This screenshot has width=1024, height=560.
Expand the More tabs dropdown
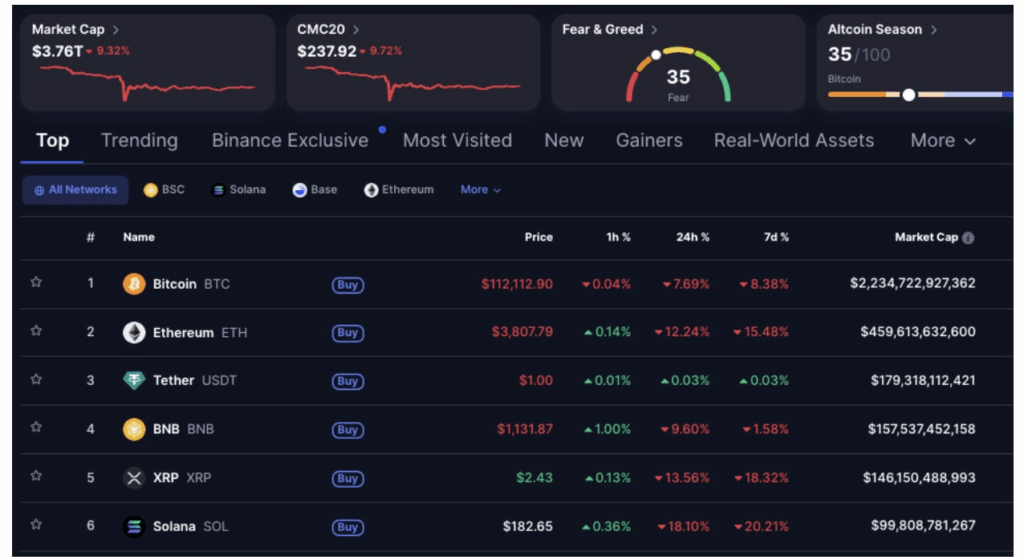click(942, 141)
